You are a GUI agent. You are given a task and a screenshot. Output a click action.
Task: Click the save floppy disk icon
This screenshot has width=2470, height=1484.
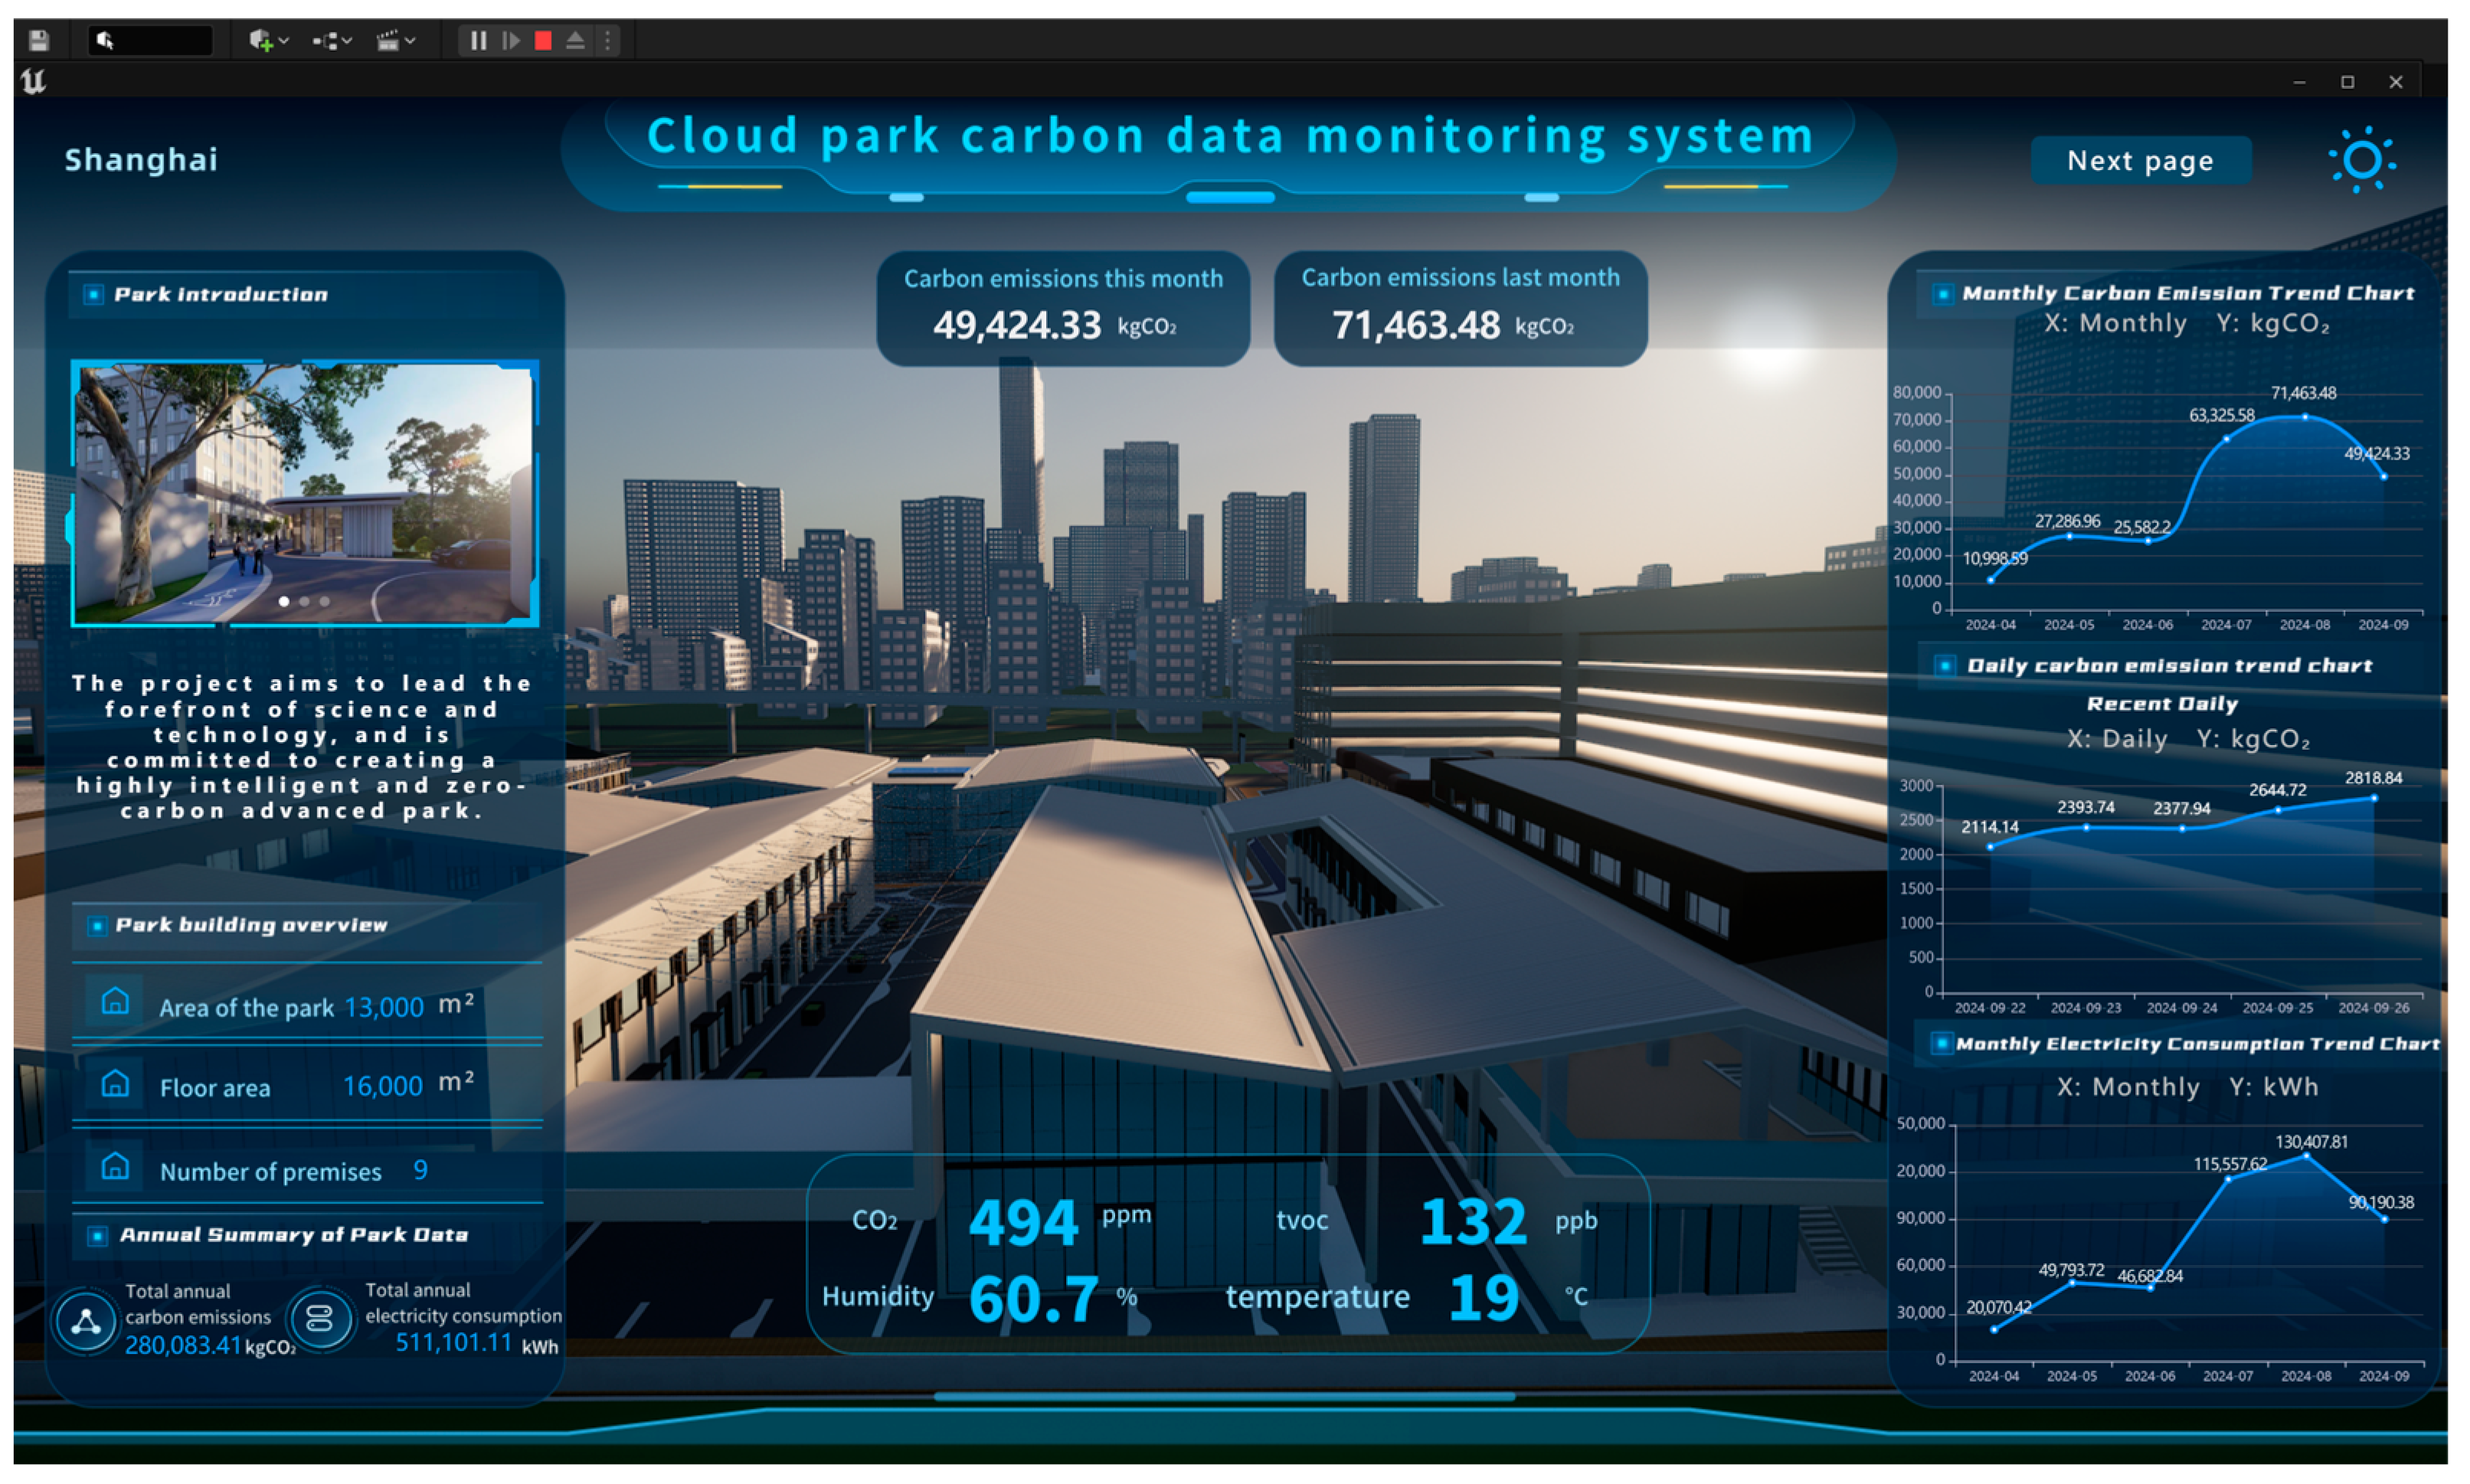38,41
